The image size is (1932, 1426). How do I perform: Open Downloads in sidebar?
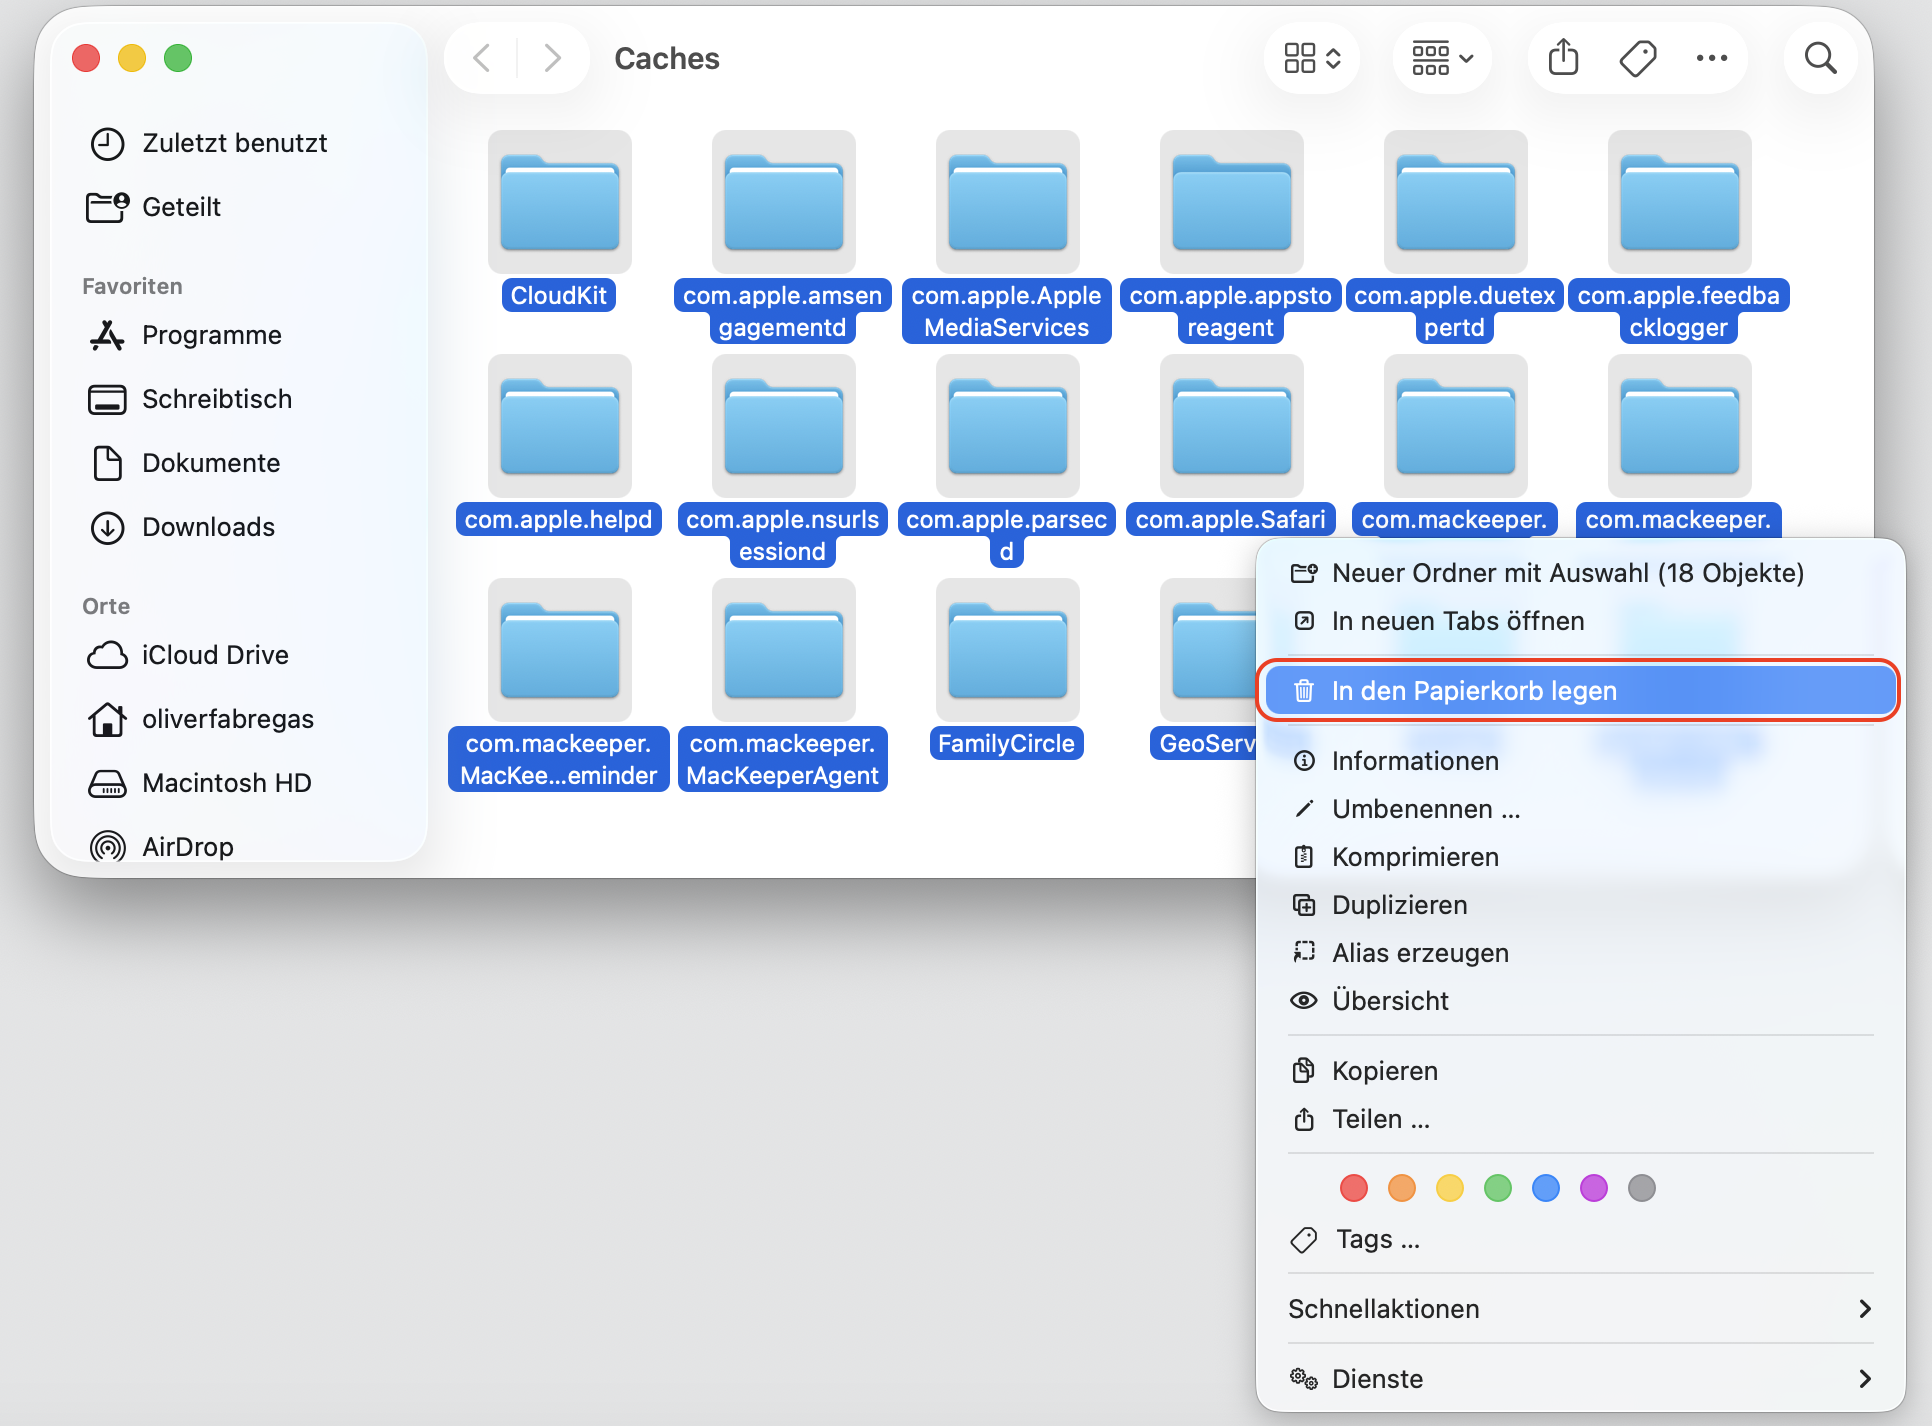pos(238,527)
